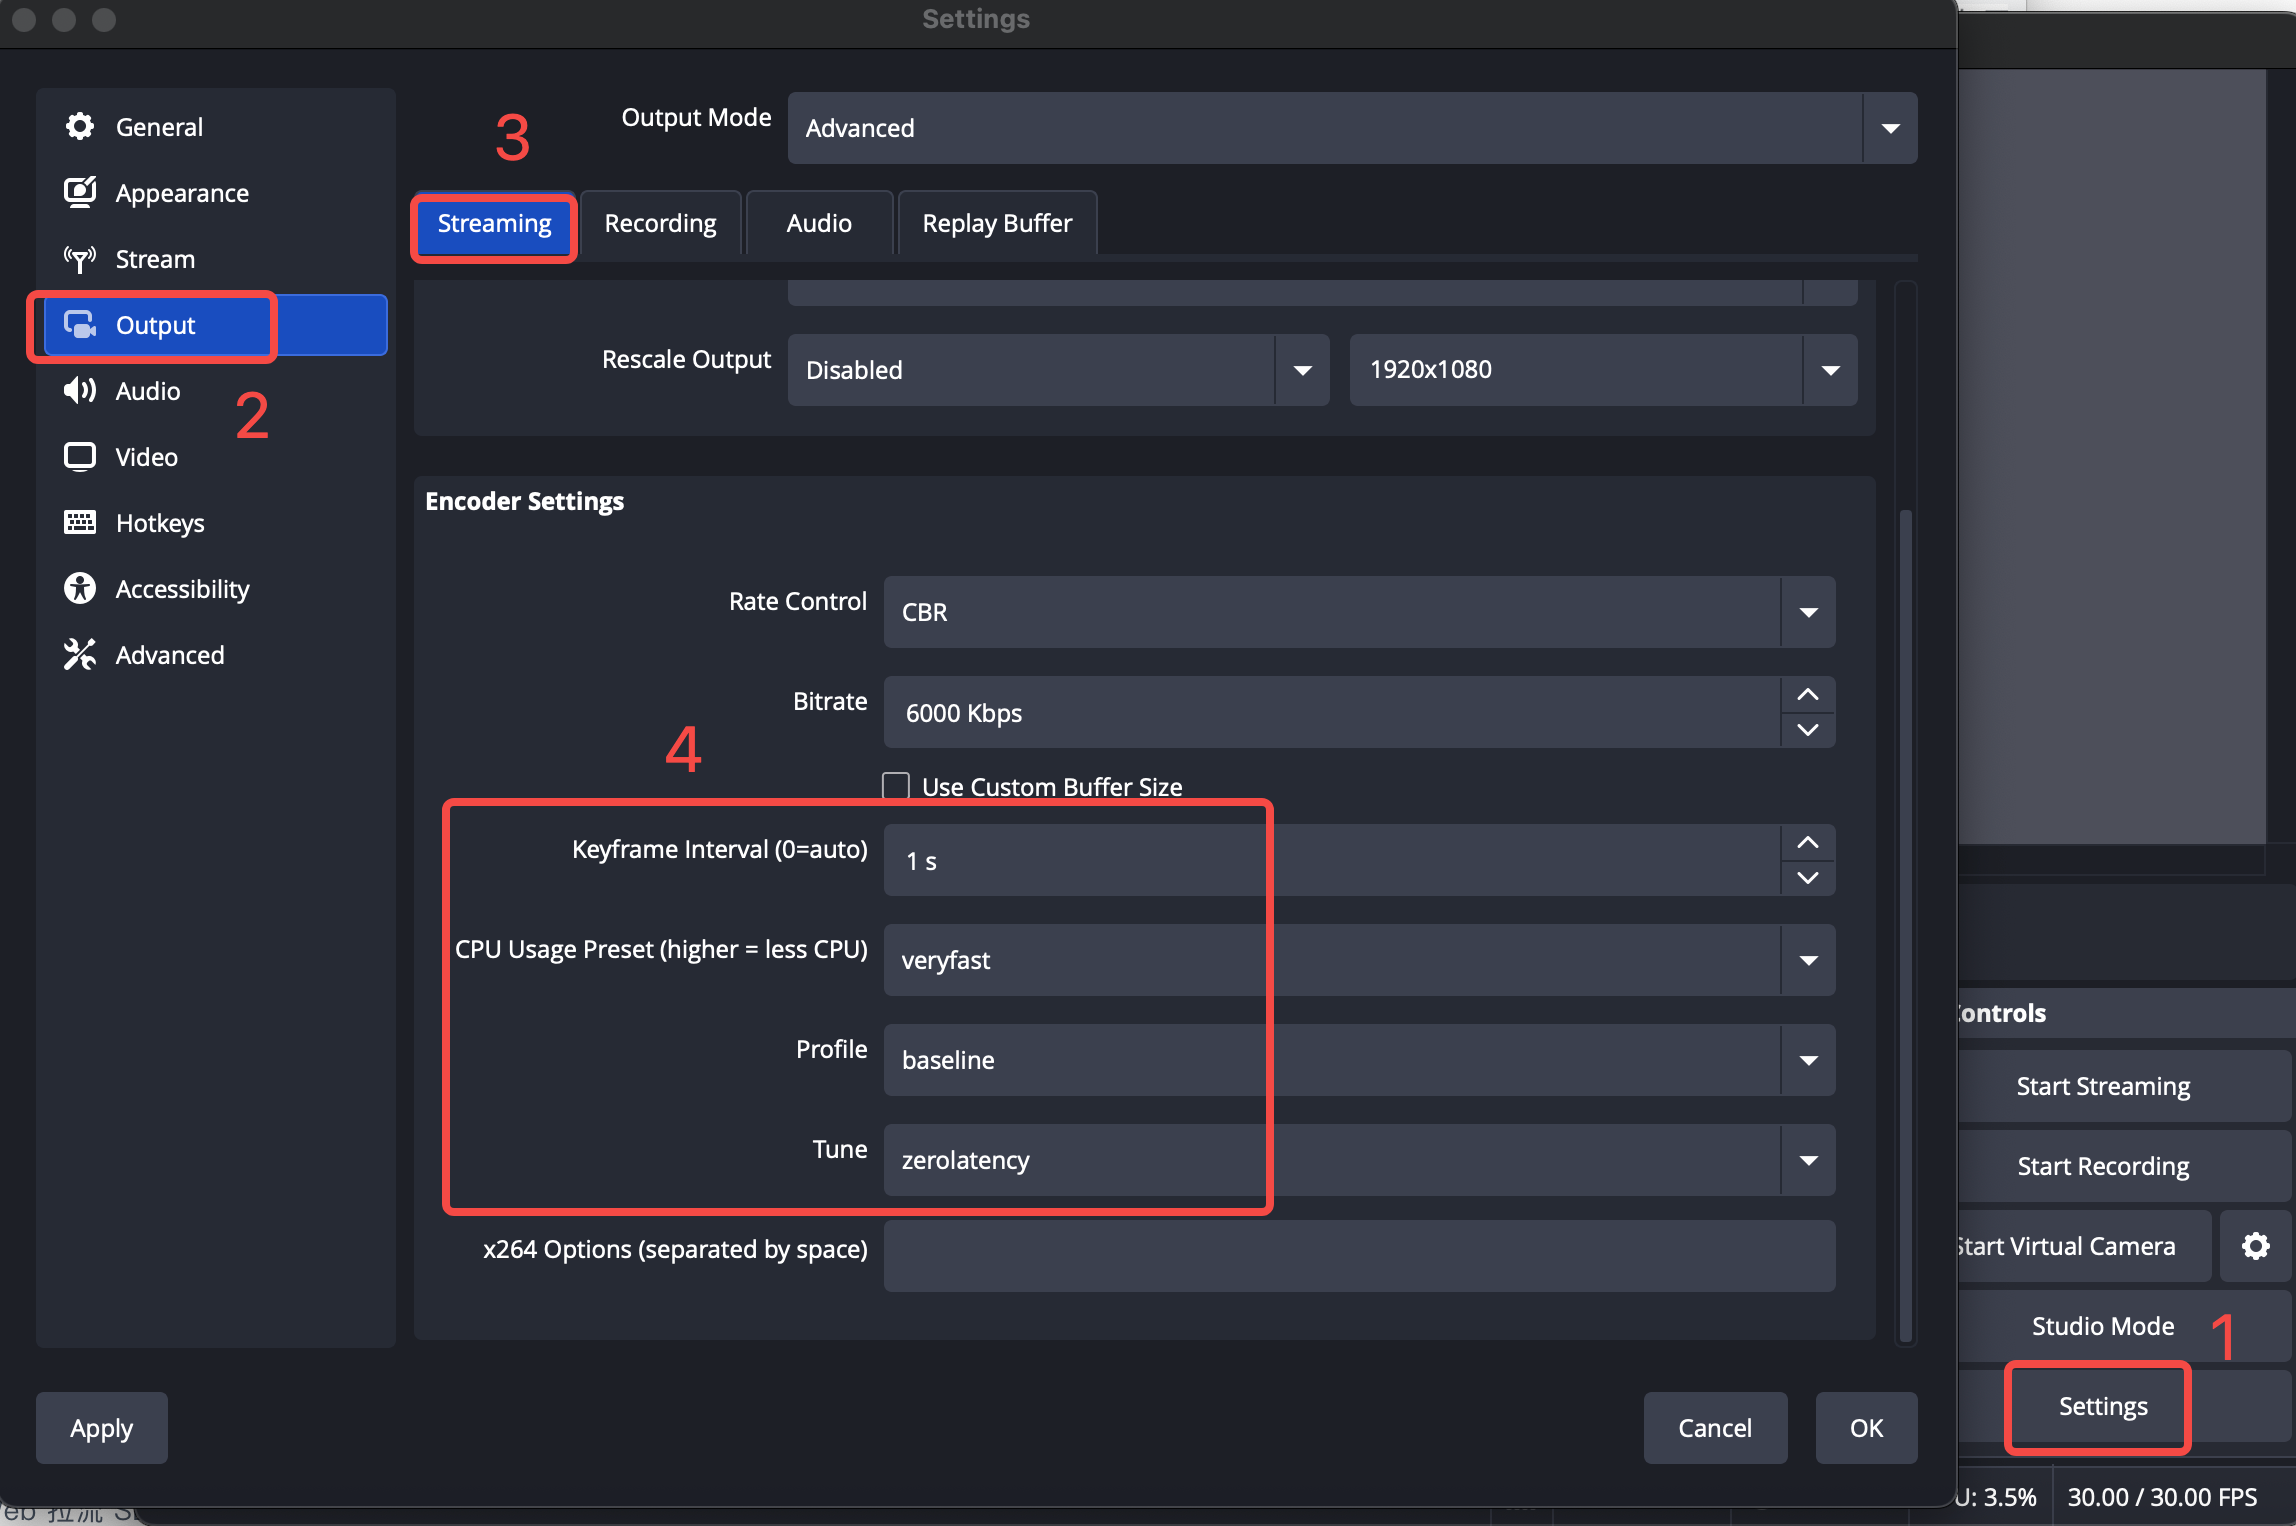Screen dimensions: 2296x1526
Task: Expand the Output Mode dropdown
Action: 1352,128
